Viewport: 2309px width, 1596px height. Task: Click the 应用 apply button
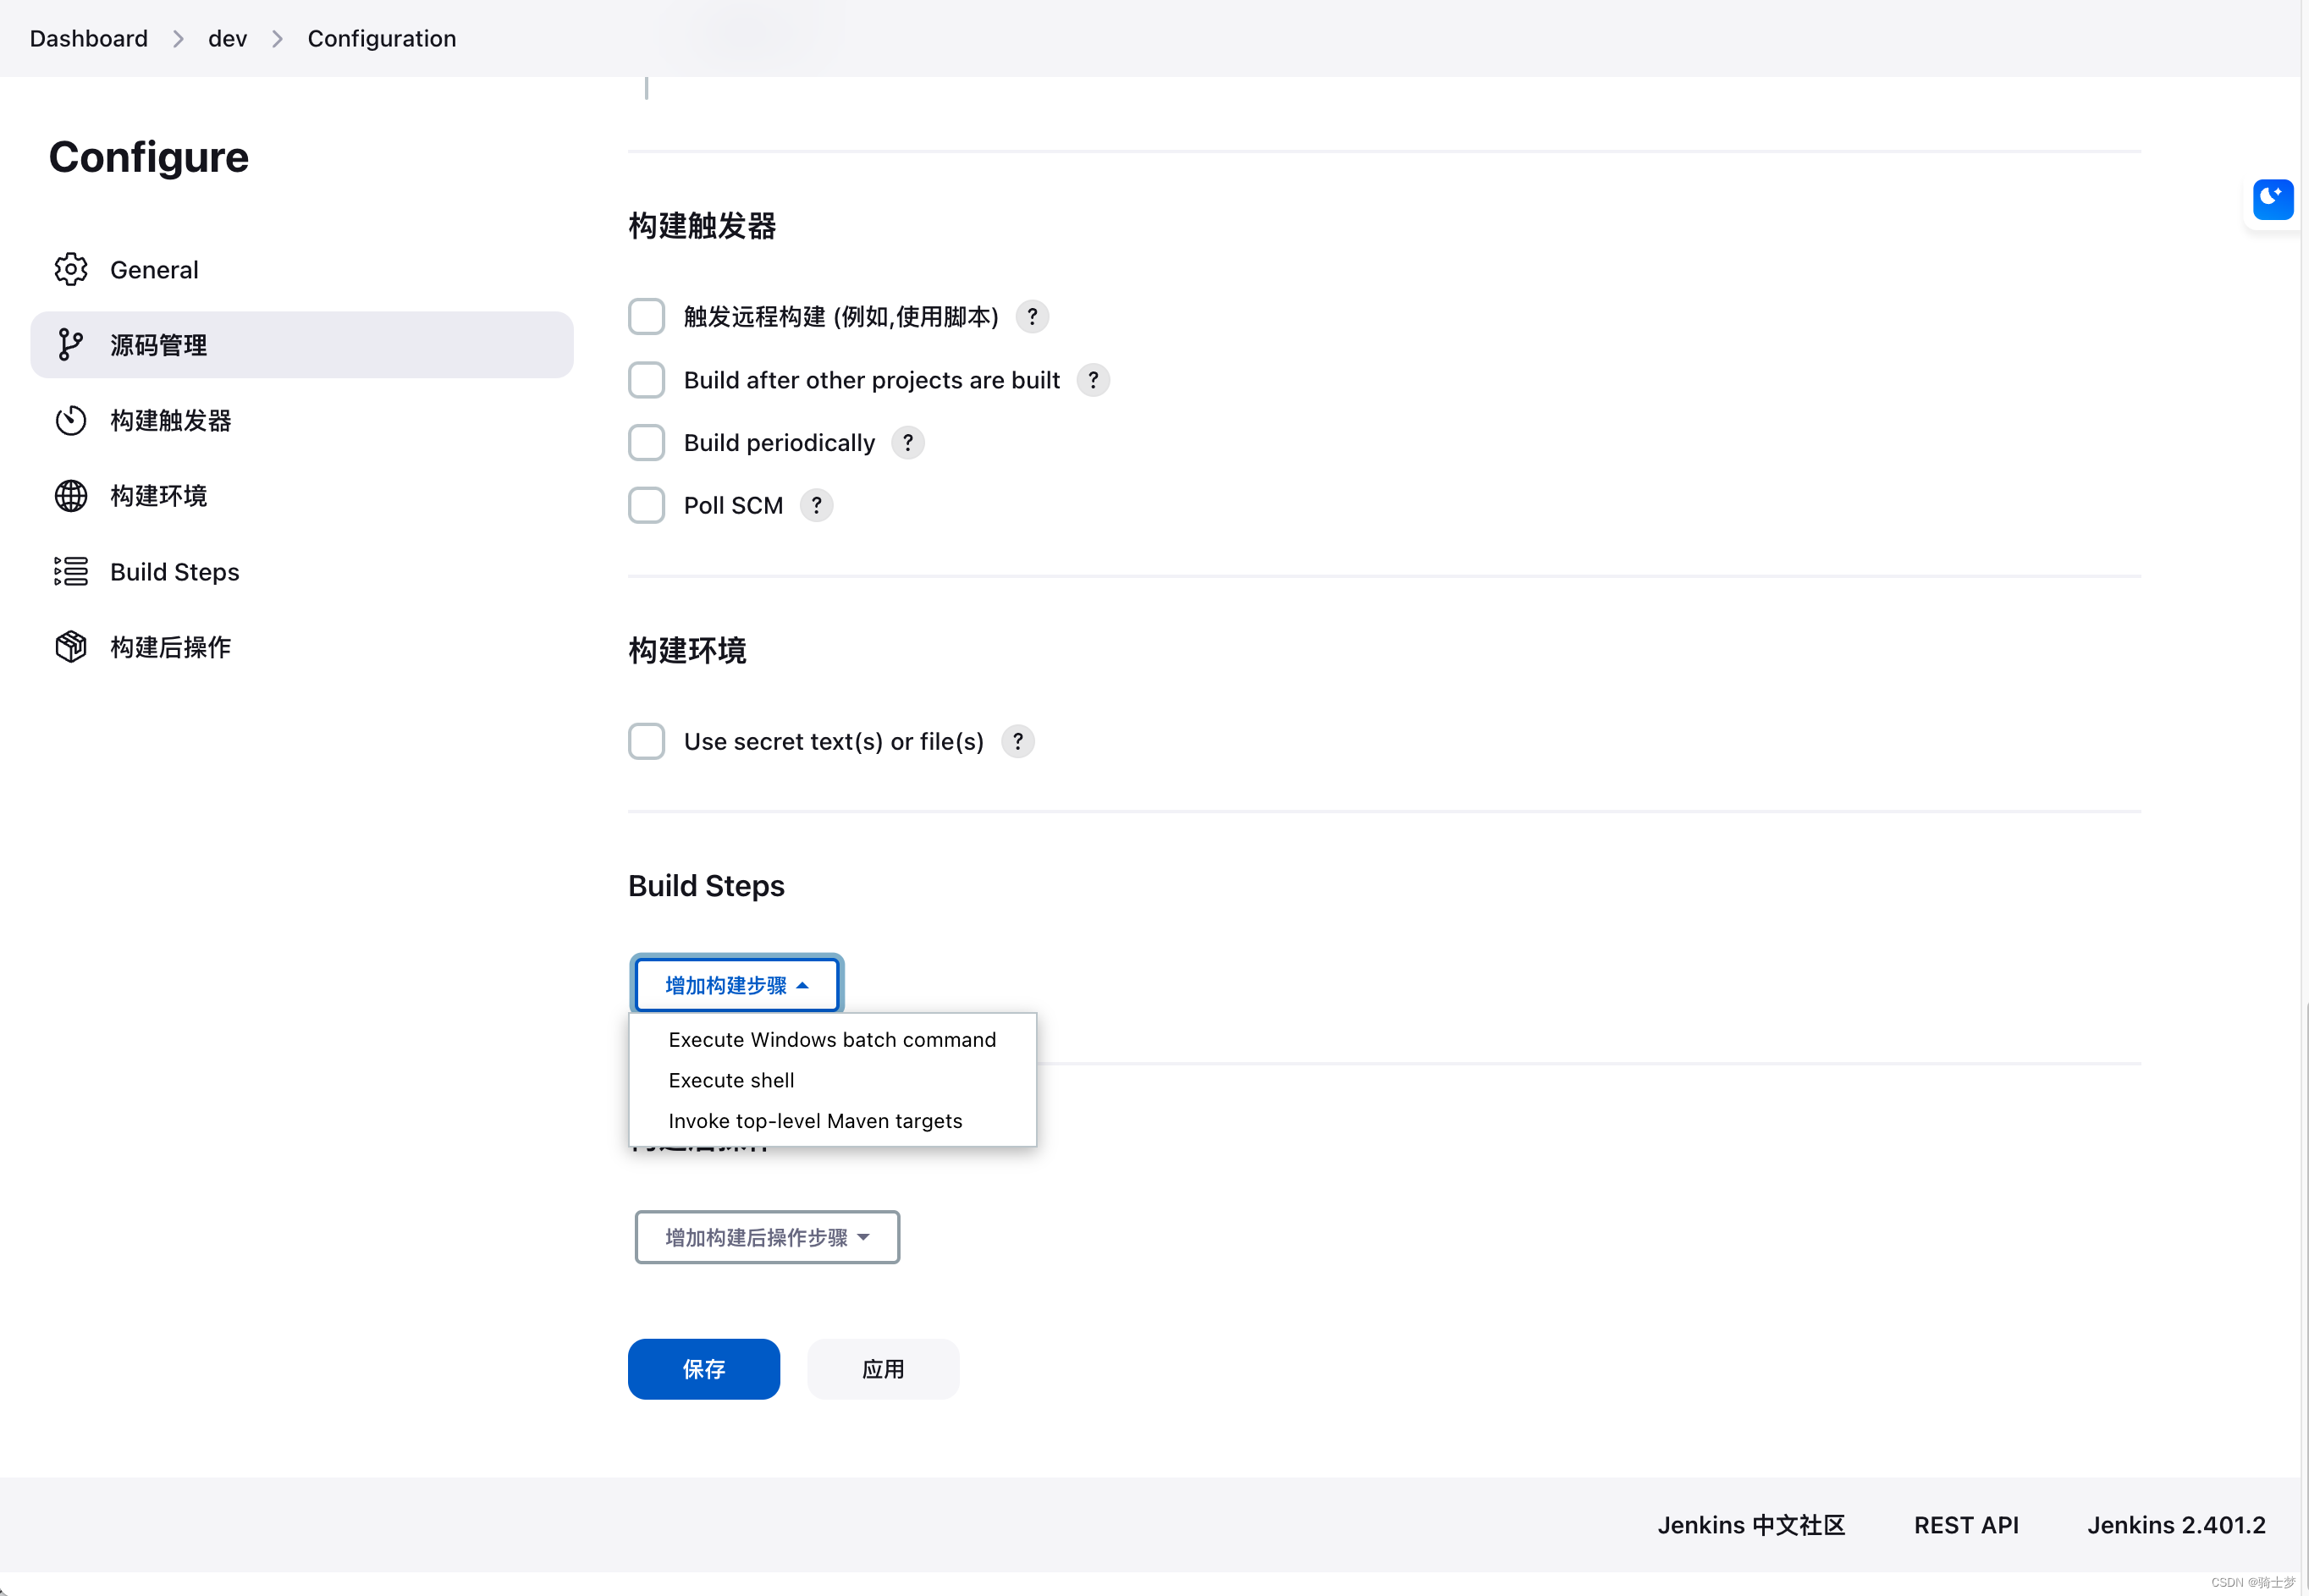point(883,1370)
